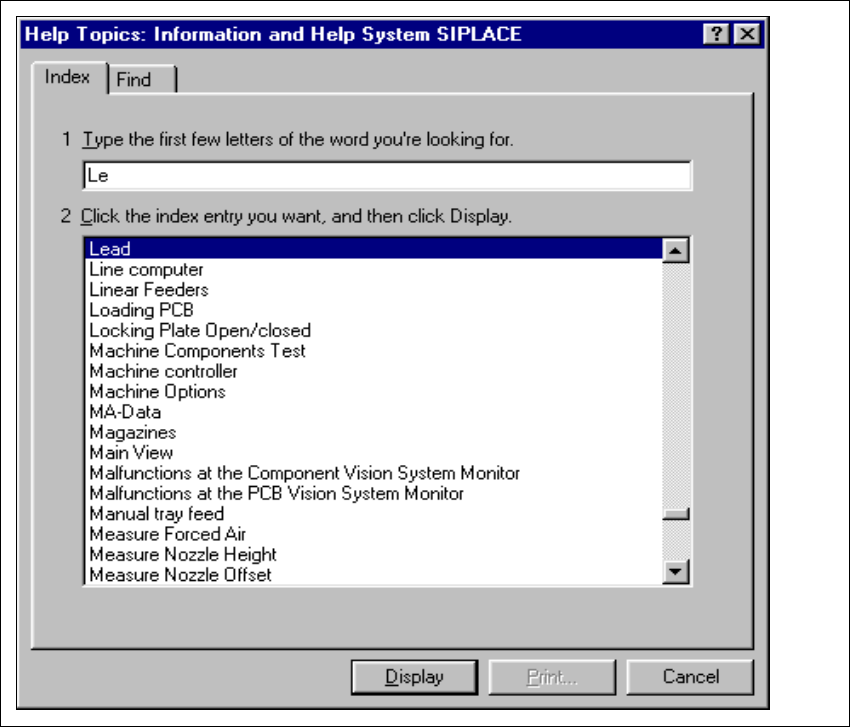Click the index list scroll down arrow
The height and width of the screenshot is (727, 850).
pyautogui.click(x=675, y=571)
